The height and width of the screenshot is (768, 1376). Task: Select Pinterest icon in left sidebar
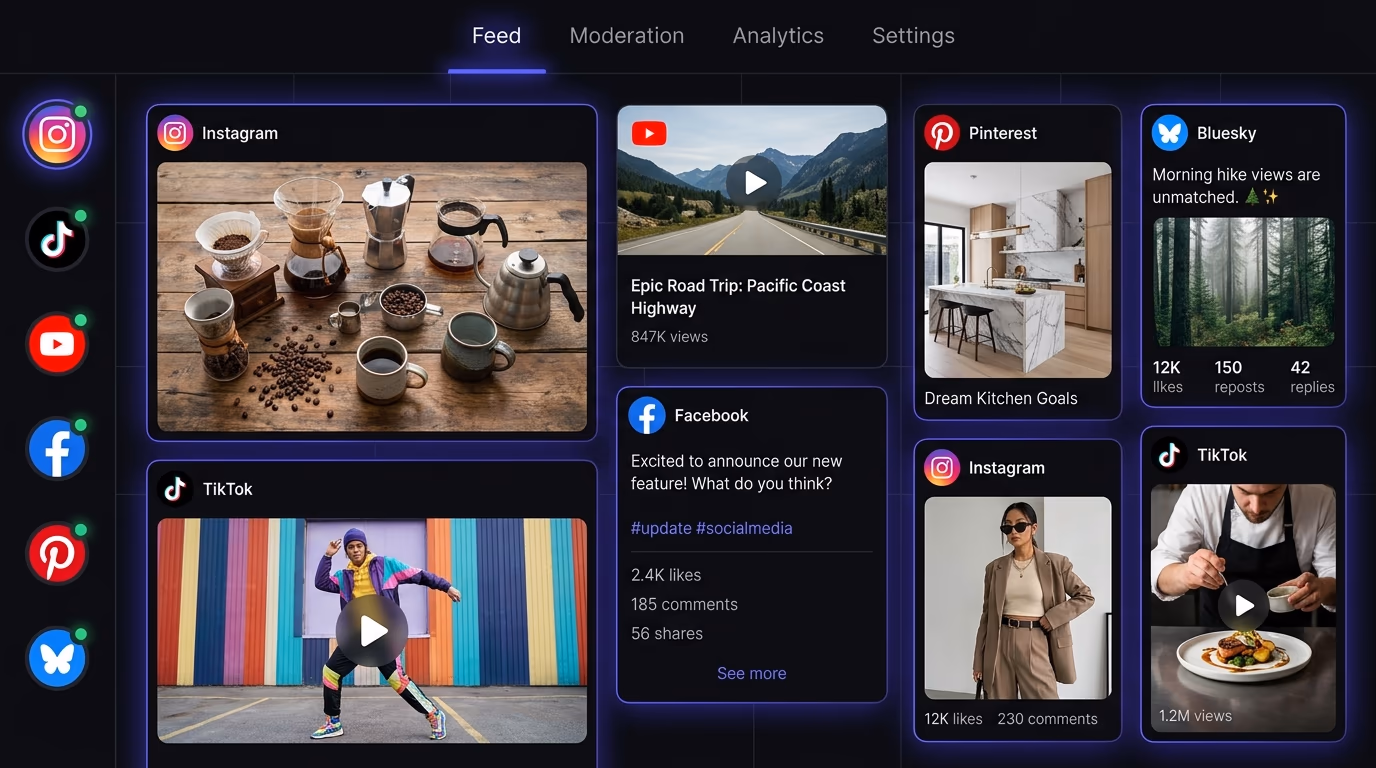(x=57, y=553)
